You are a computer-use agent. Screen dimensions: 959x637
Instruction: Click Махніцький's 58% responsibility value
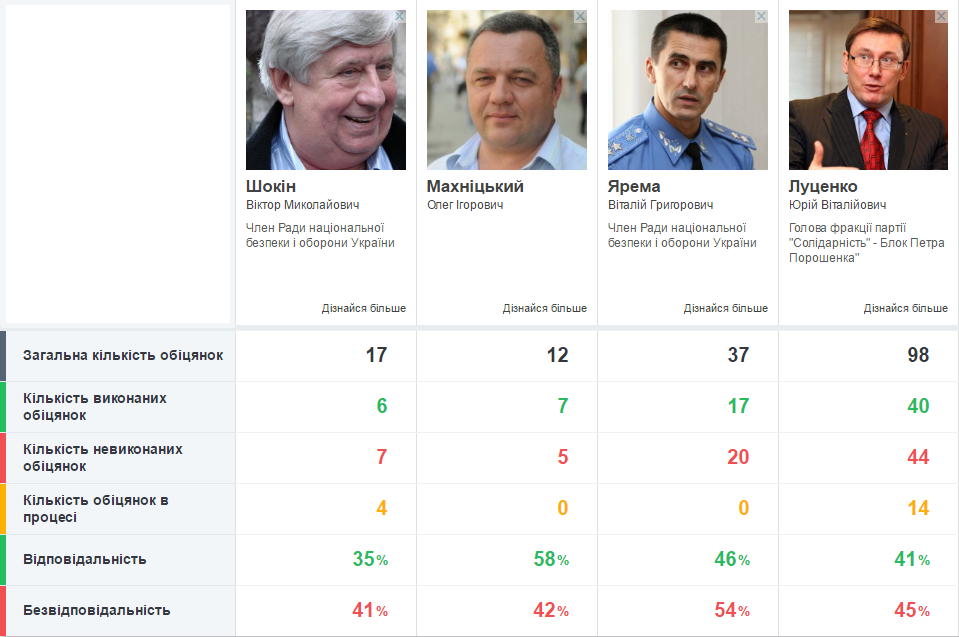coord(551,559)
